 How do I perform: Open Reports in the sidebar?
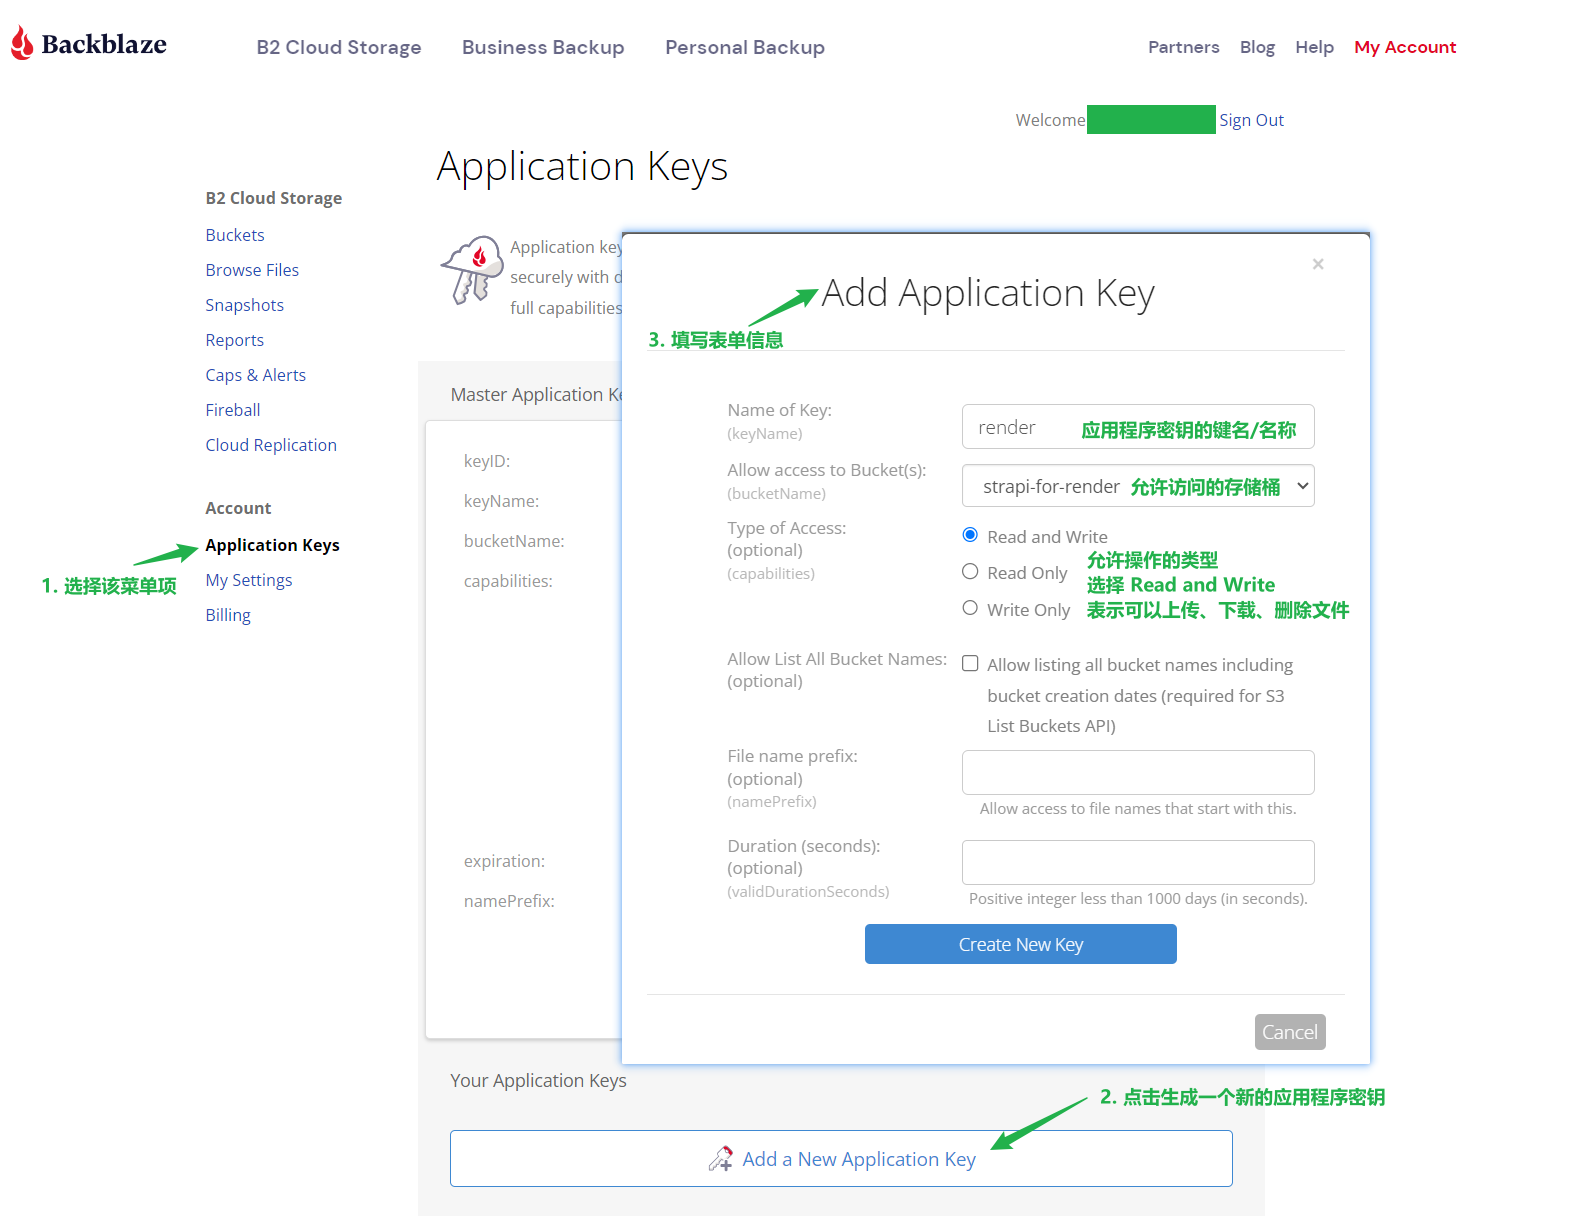[234, 340]
